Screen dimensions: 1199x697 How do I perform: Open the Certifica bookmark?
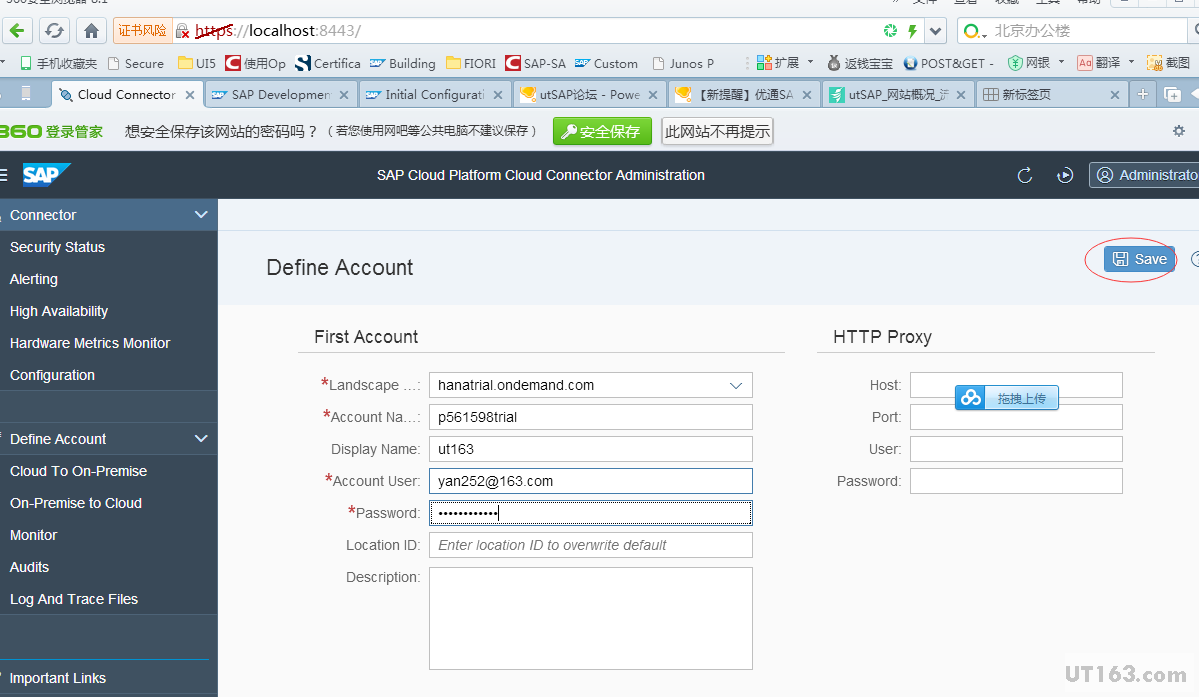[328, 63]
